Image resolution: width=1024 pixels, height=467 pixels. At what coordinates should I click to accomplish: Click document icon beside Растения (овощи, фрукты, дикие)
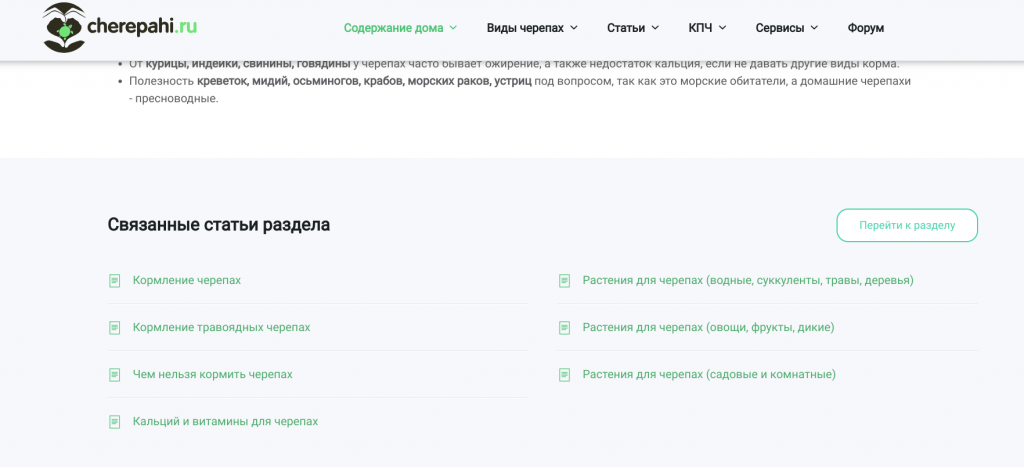pos(564,328)
